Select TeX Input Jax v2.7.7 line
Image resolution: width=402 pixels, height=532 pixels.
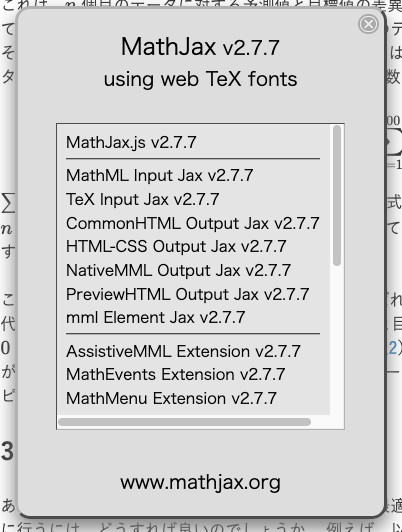coord(142,199)
